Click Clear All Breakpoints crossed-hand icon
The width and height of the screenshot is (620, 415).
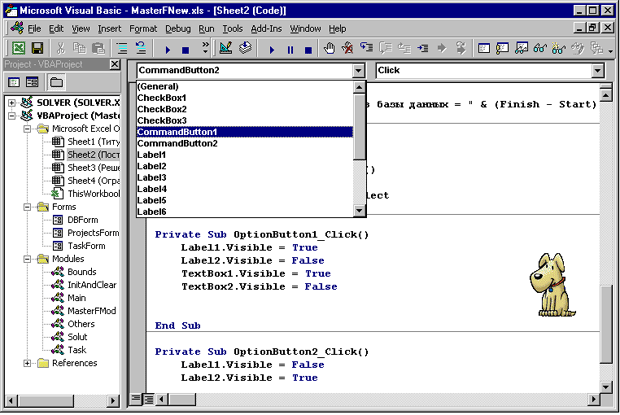click(348, 48)
